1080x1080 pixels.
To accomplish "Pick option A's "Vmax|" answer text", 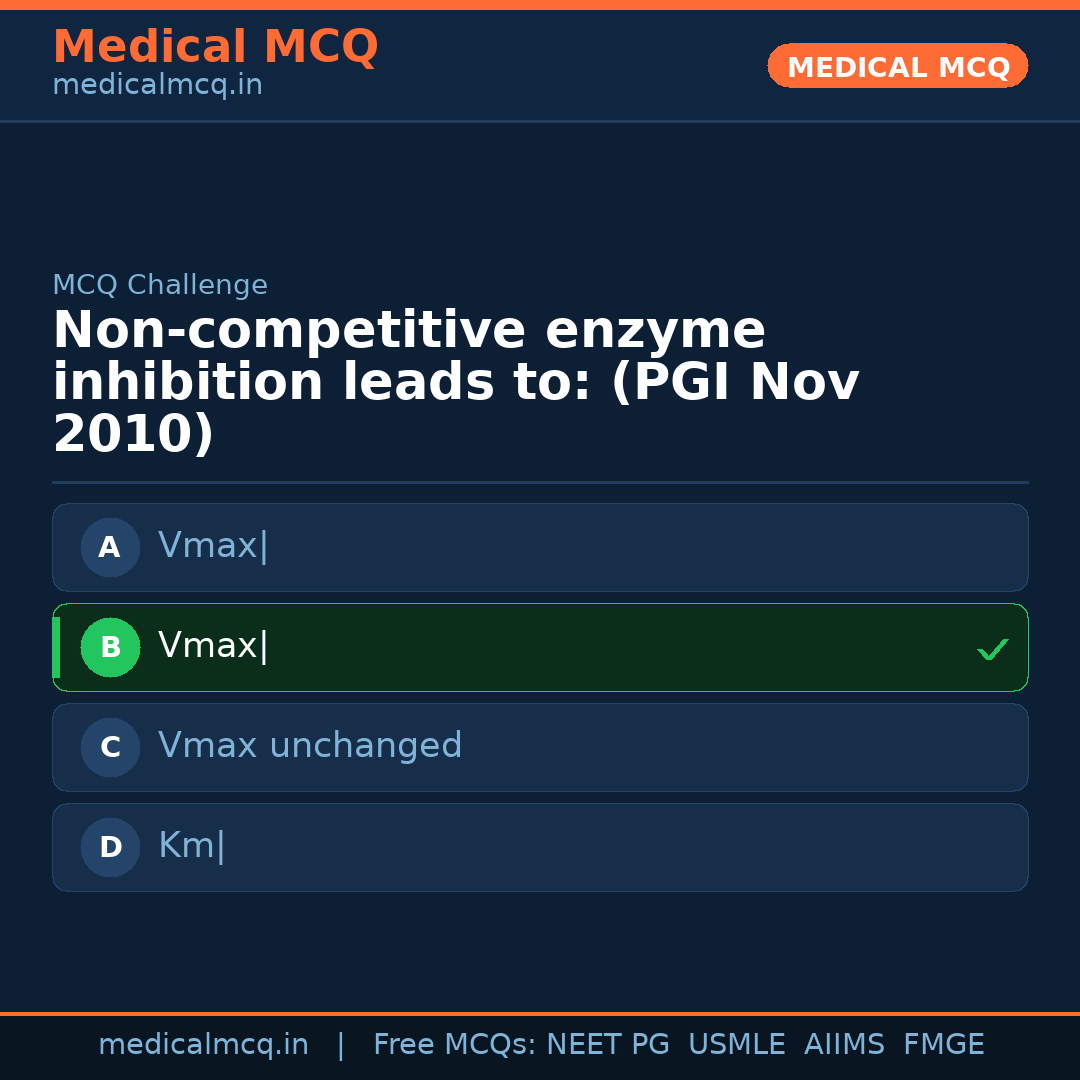I will pos(213,546).
